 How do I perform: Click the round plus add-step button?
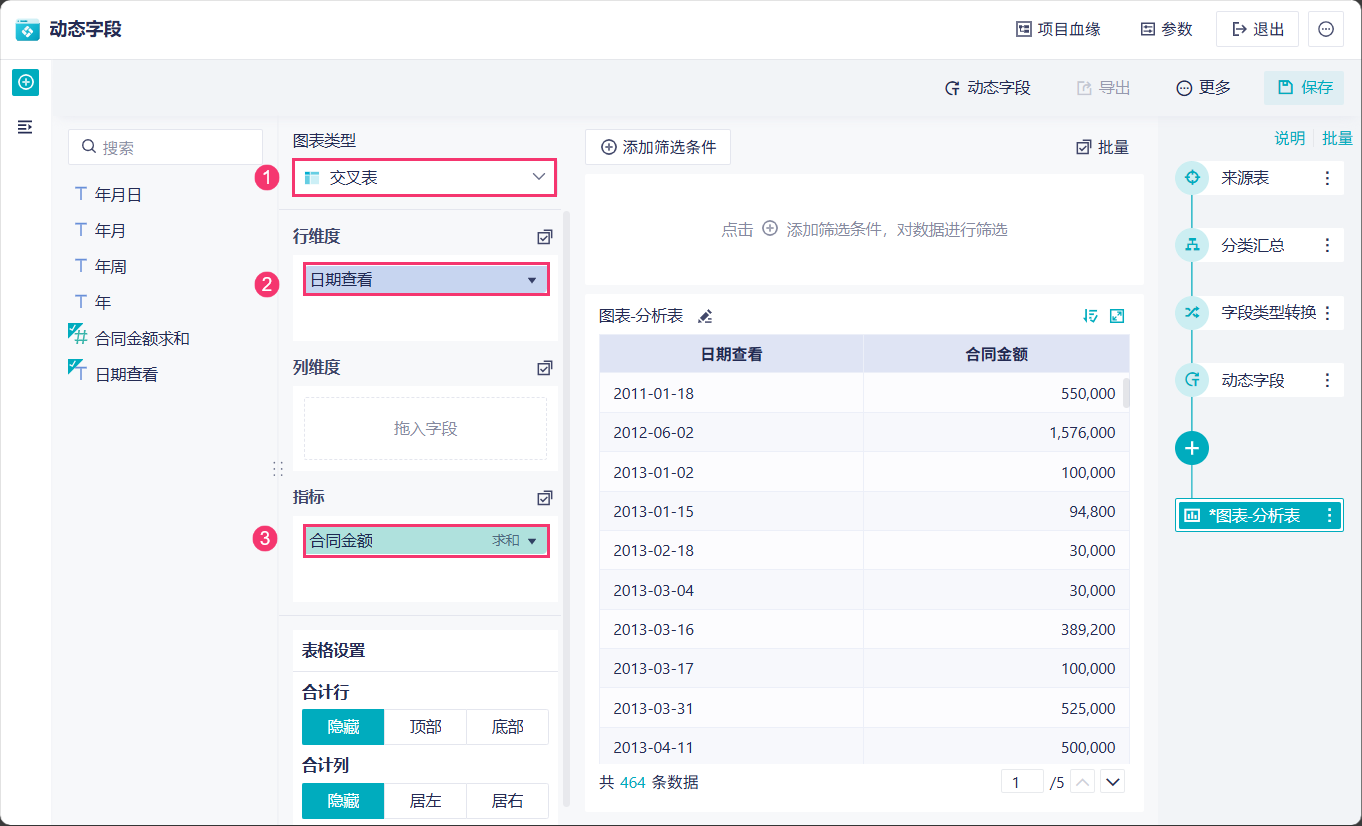(1191, 448)
